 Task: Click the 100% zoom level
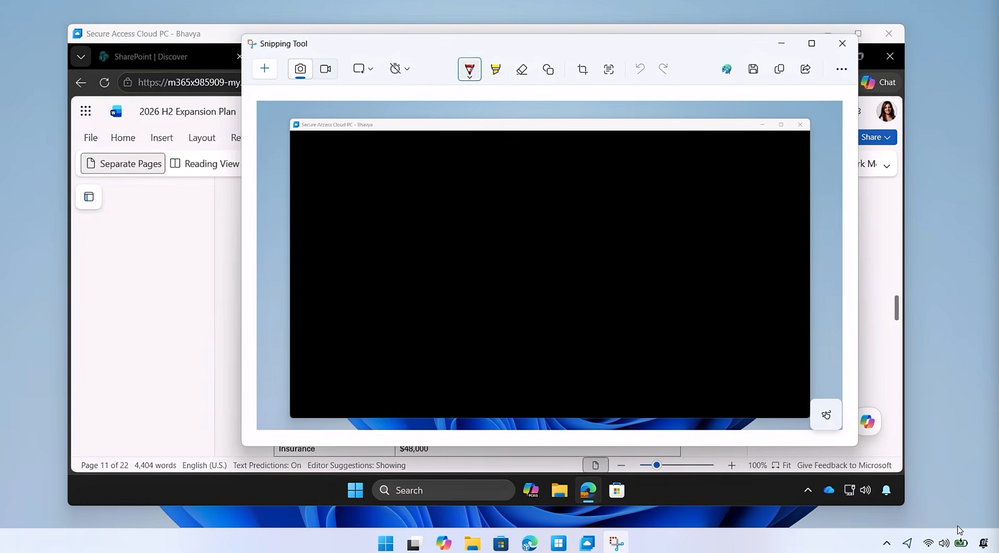point(757,466)
